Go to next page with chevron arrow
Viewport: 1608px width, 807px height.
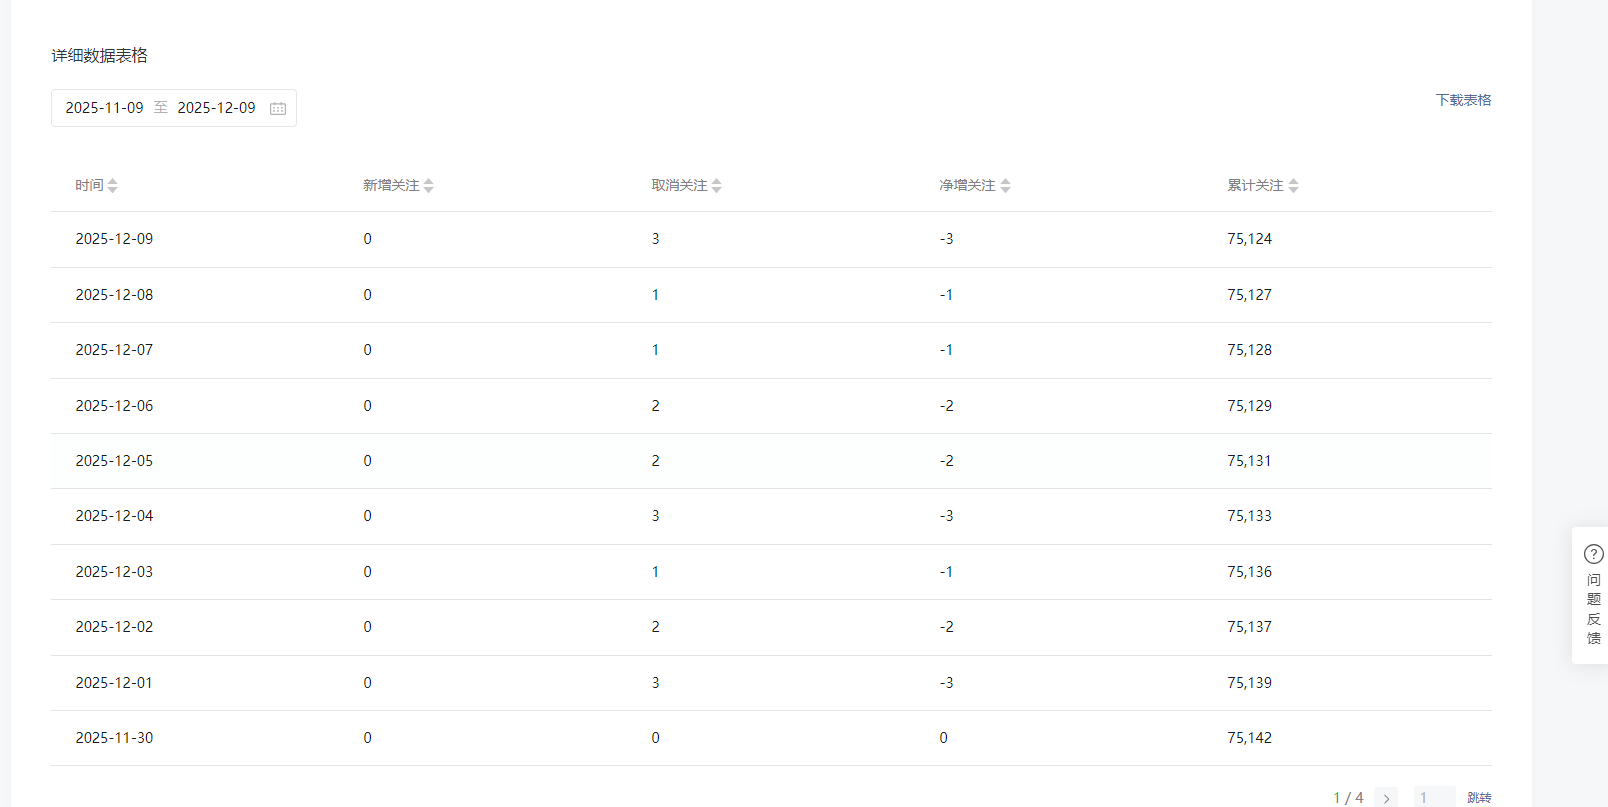pos(1386,798)
